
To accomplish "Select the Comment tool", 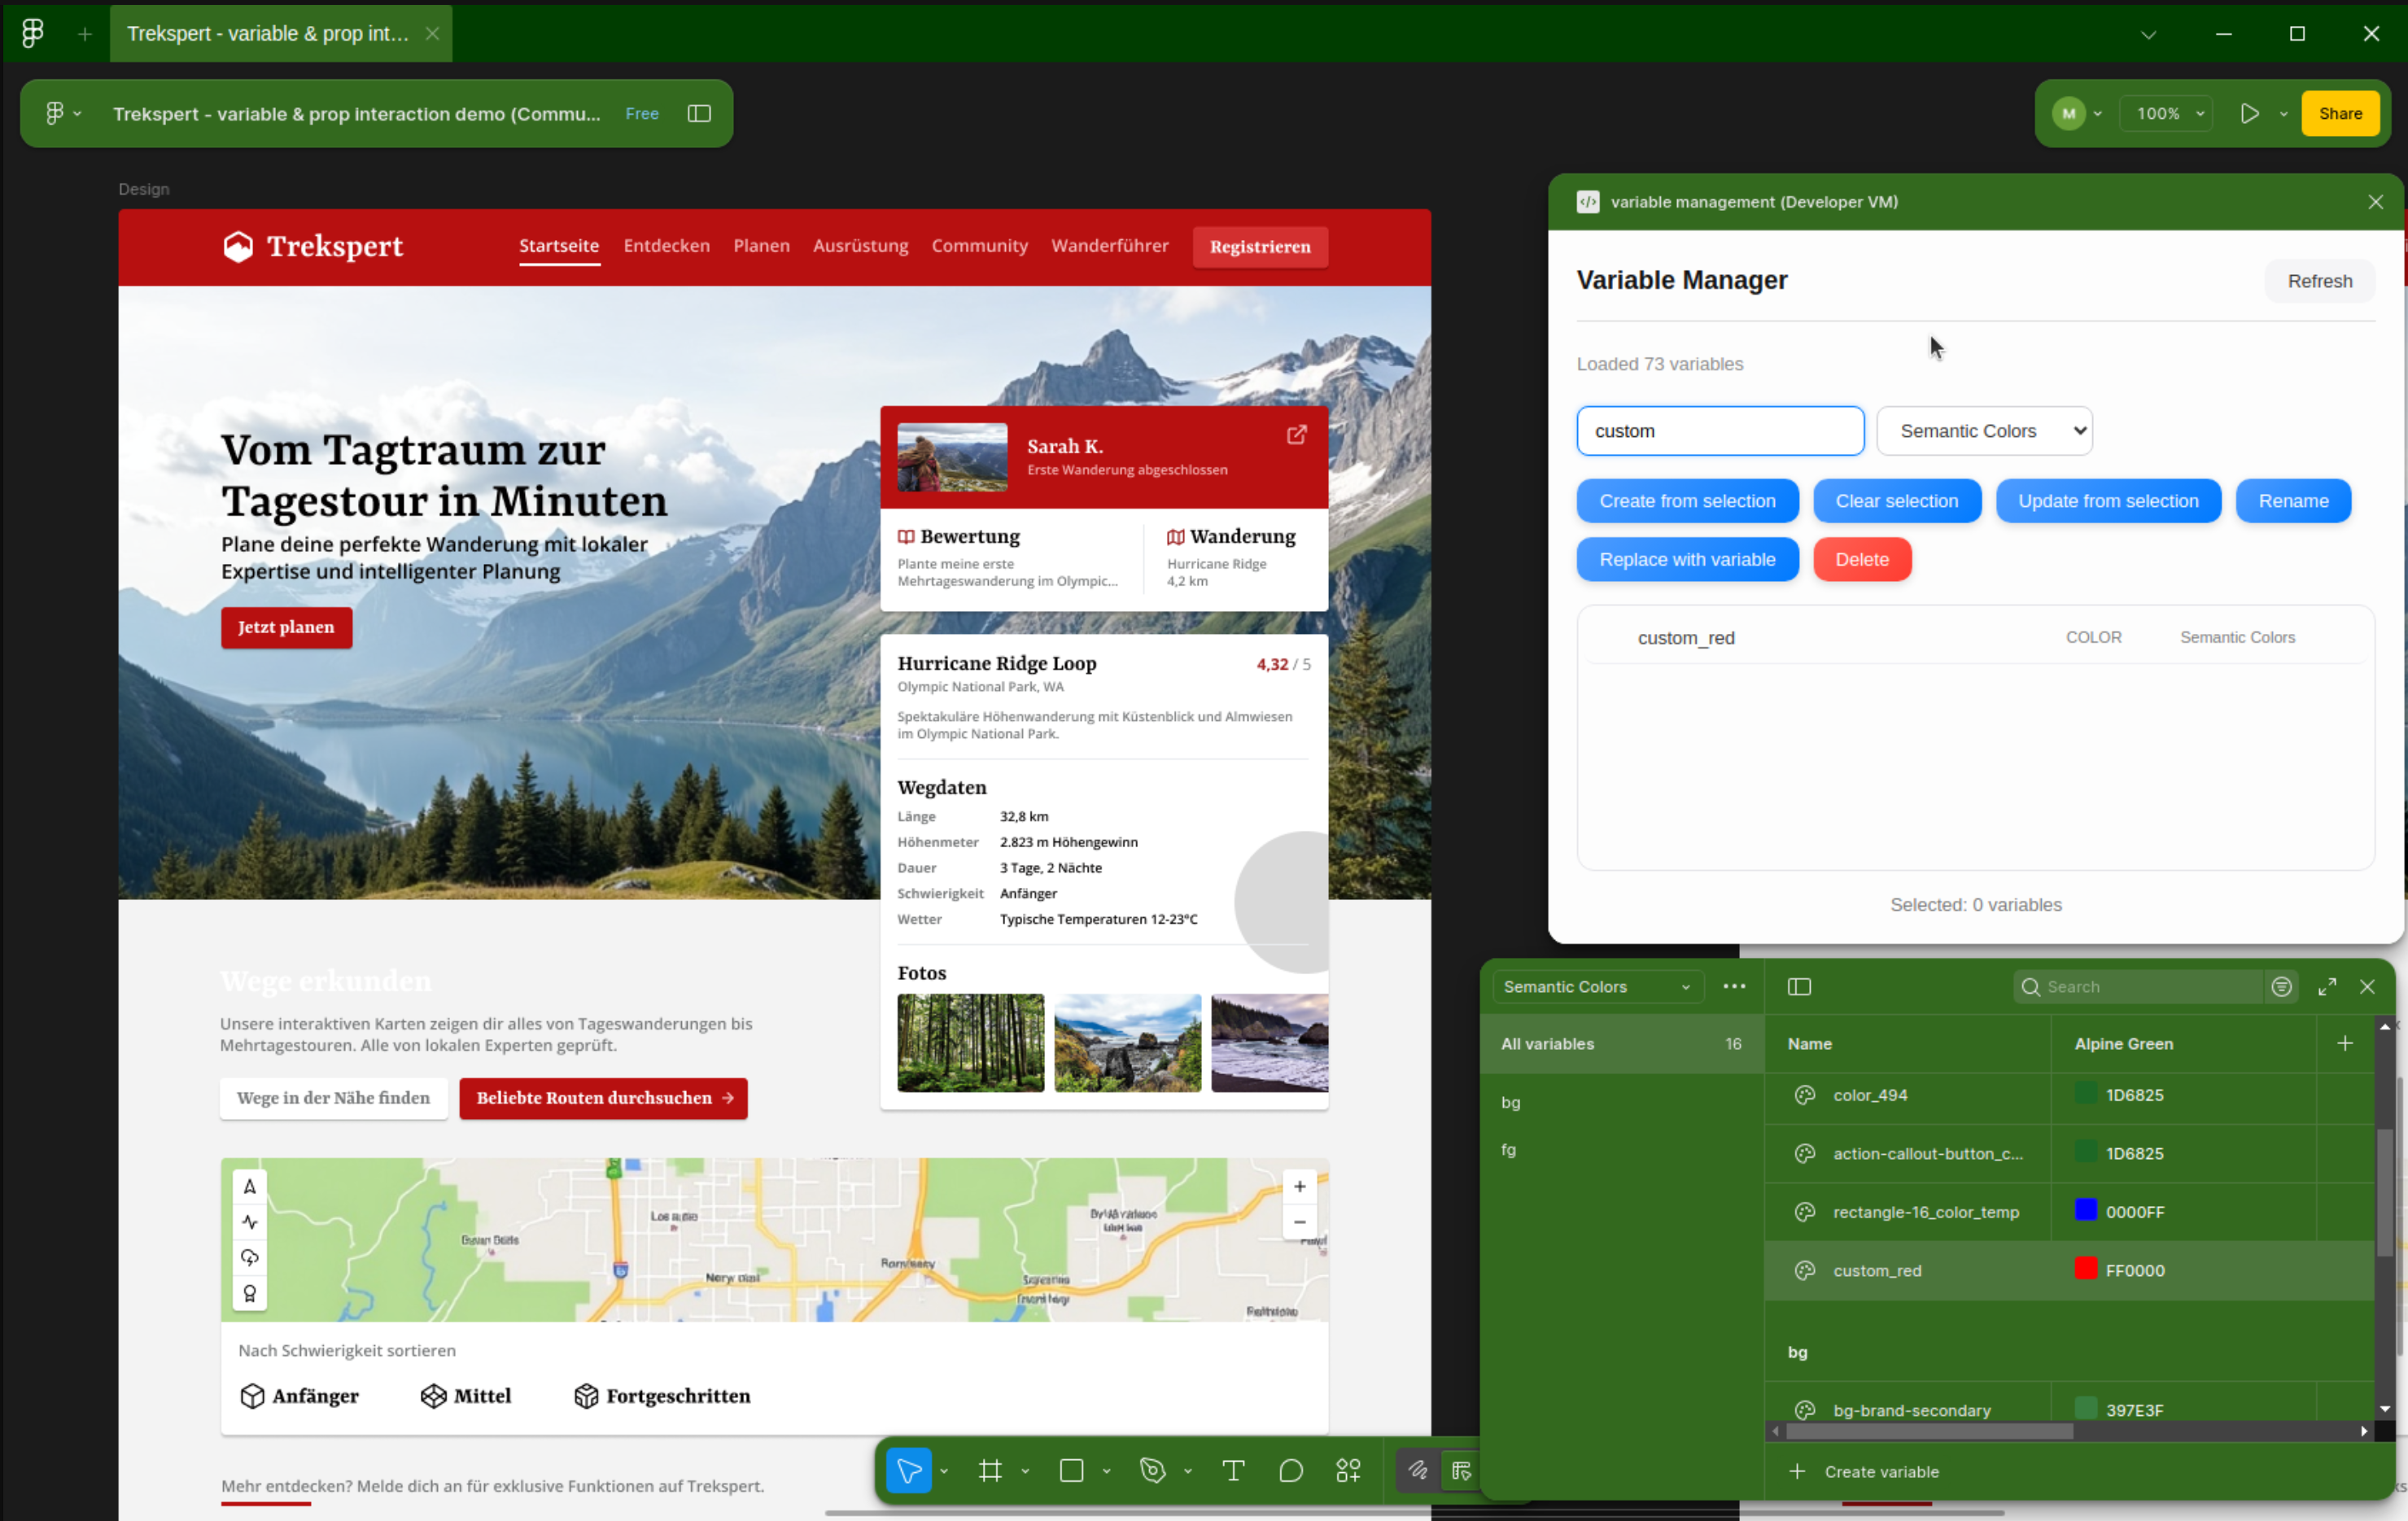I will coord(1291,1470).
